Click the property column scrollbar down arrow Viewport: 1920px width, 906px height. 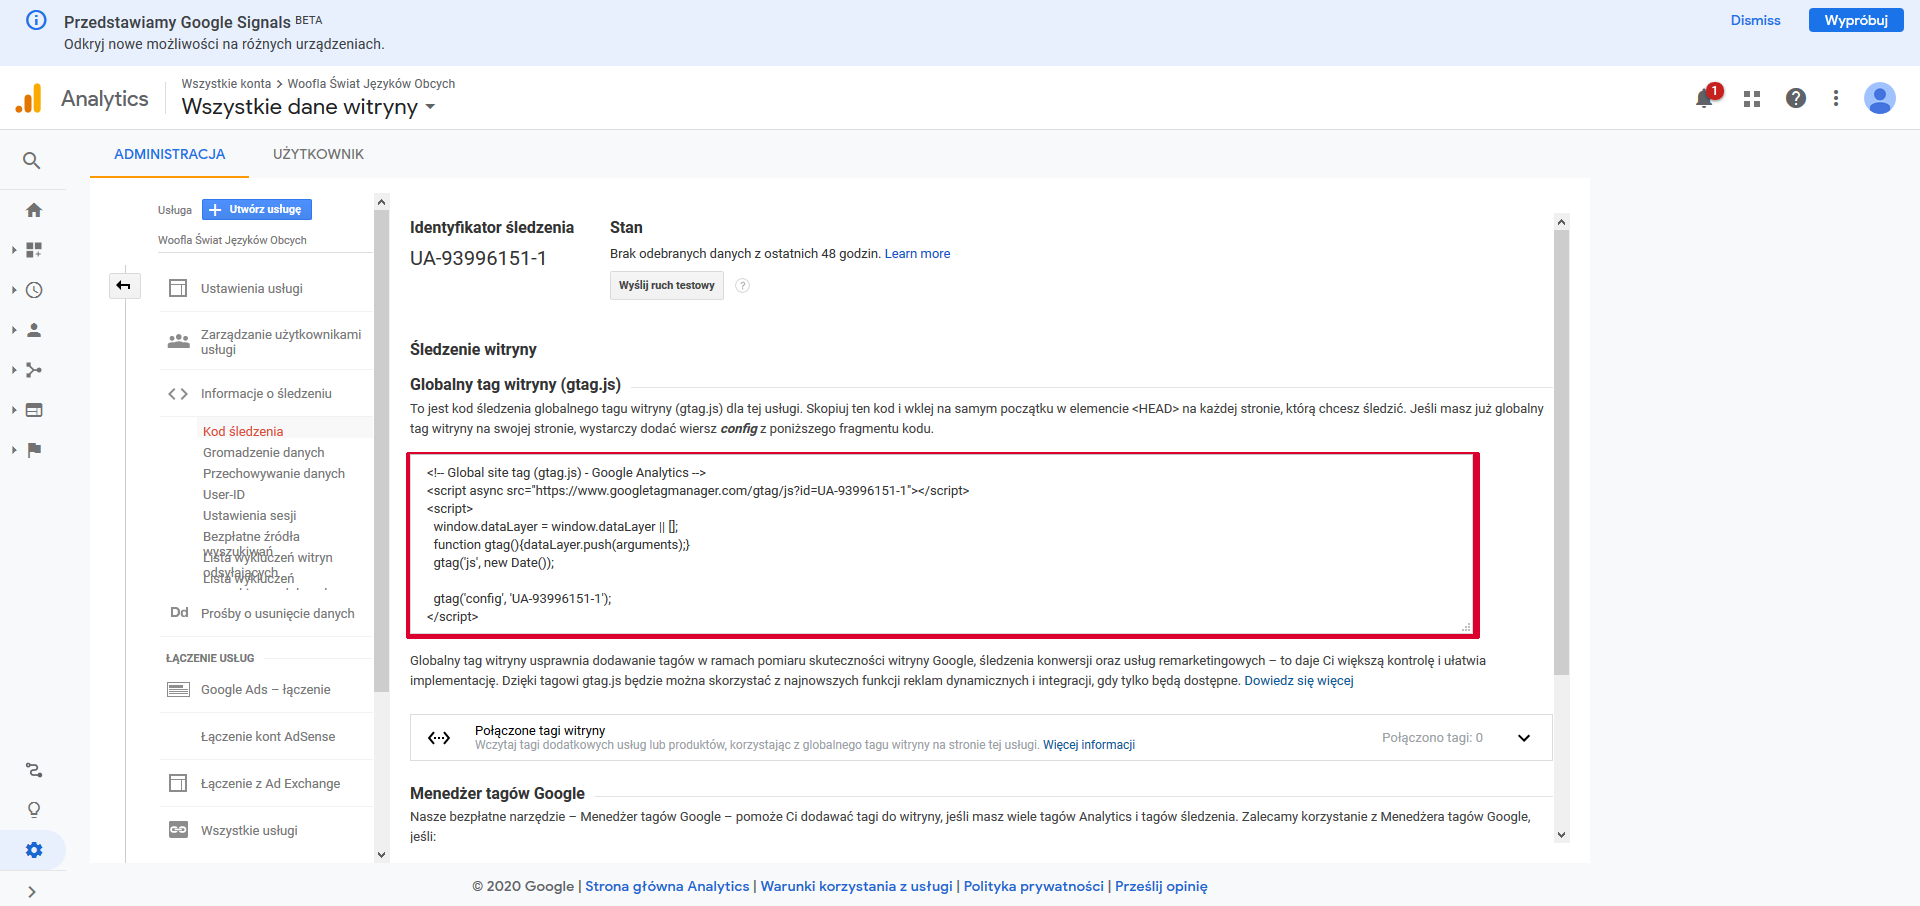381,855
